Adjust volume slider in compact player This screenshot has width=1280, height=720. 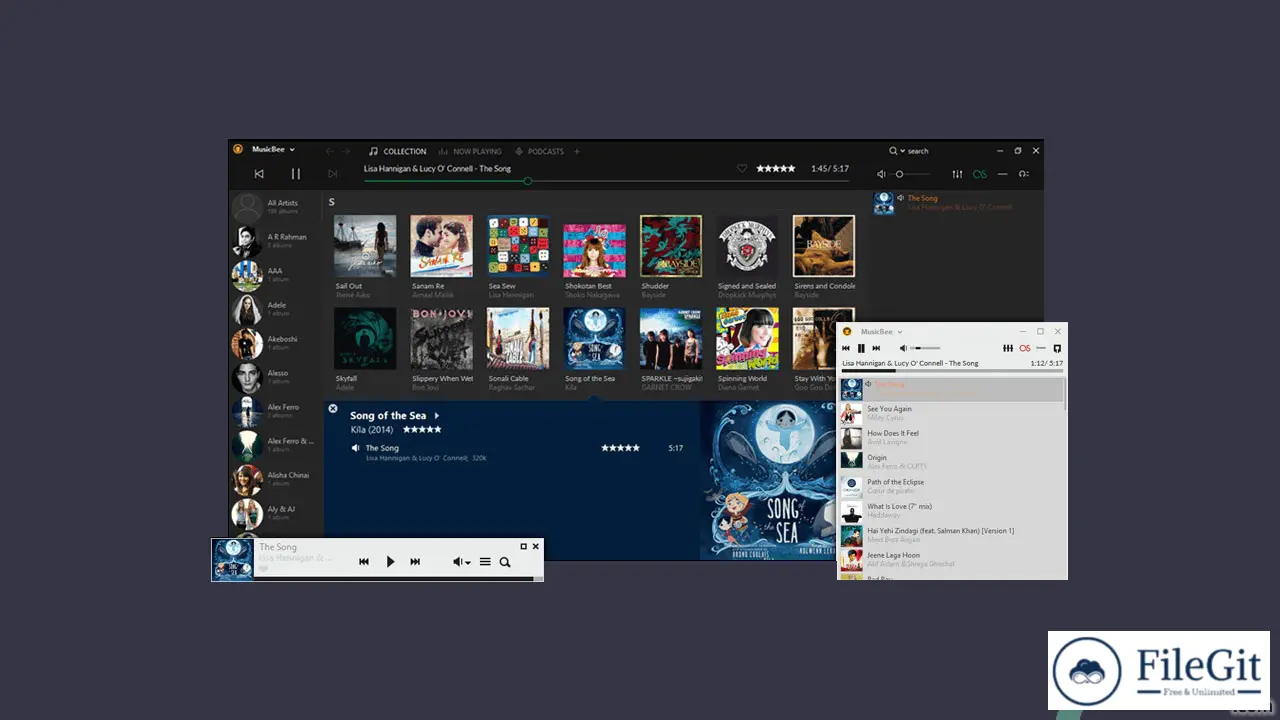pos(925,348)
